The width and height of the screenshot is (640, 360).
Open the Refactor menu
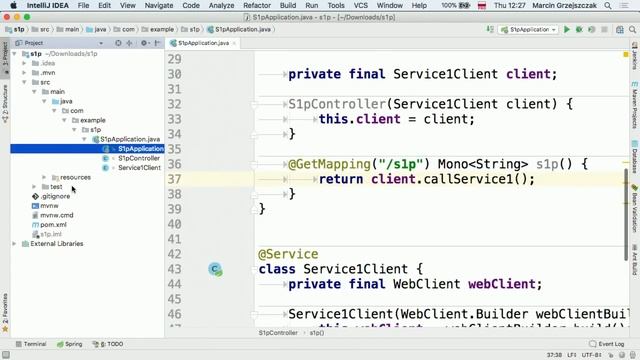[257, 6]
